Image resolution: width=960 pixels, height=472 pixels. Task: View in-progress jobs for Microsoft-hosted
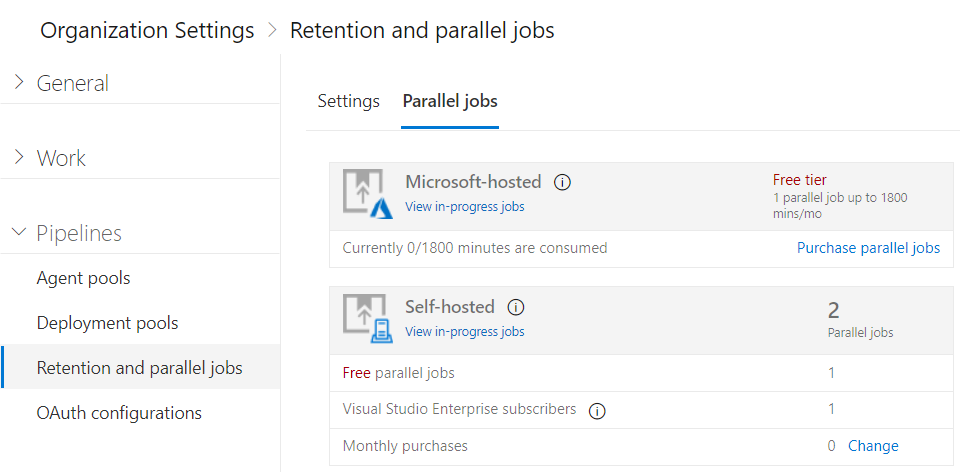click(465, 207)
